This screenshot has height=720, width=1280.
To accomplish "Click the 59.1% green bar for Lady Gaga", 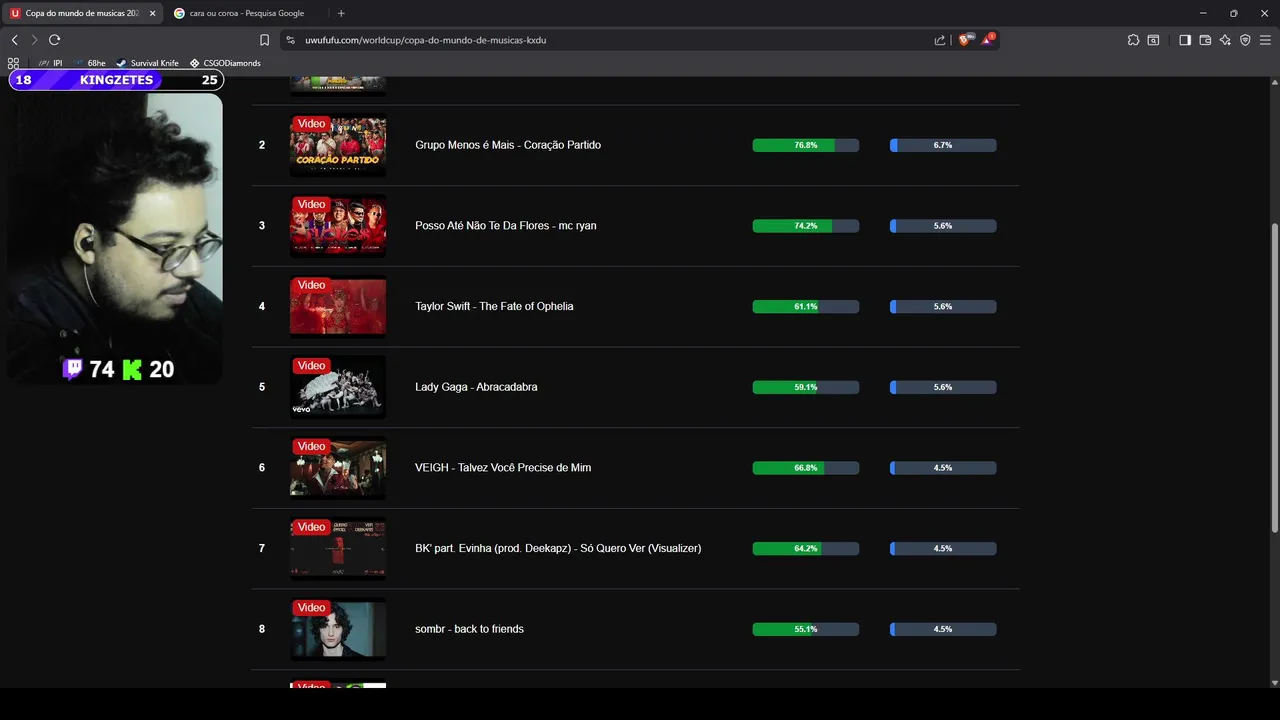I will click(806, 387).
